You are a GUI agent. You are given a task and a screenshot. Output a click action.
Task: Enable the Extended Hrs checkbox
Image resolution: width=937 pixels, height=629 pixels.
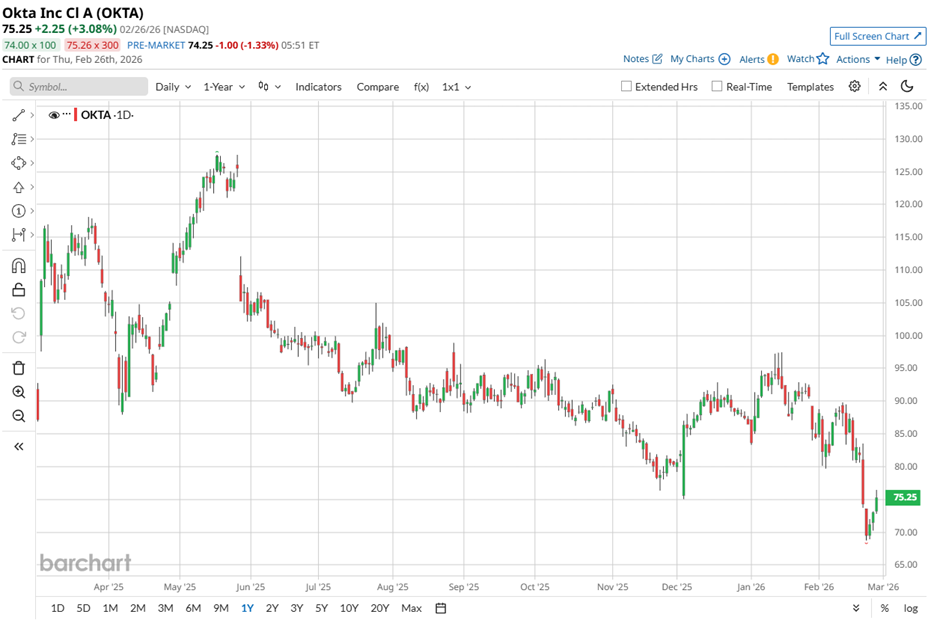627,87
